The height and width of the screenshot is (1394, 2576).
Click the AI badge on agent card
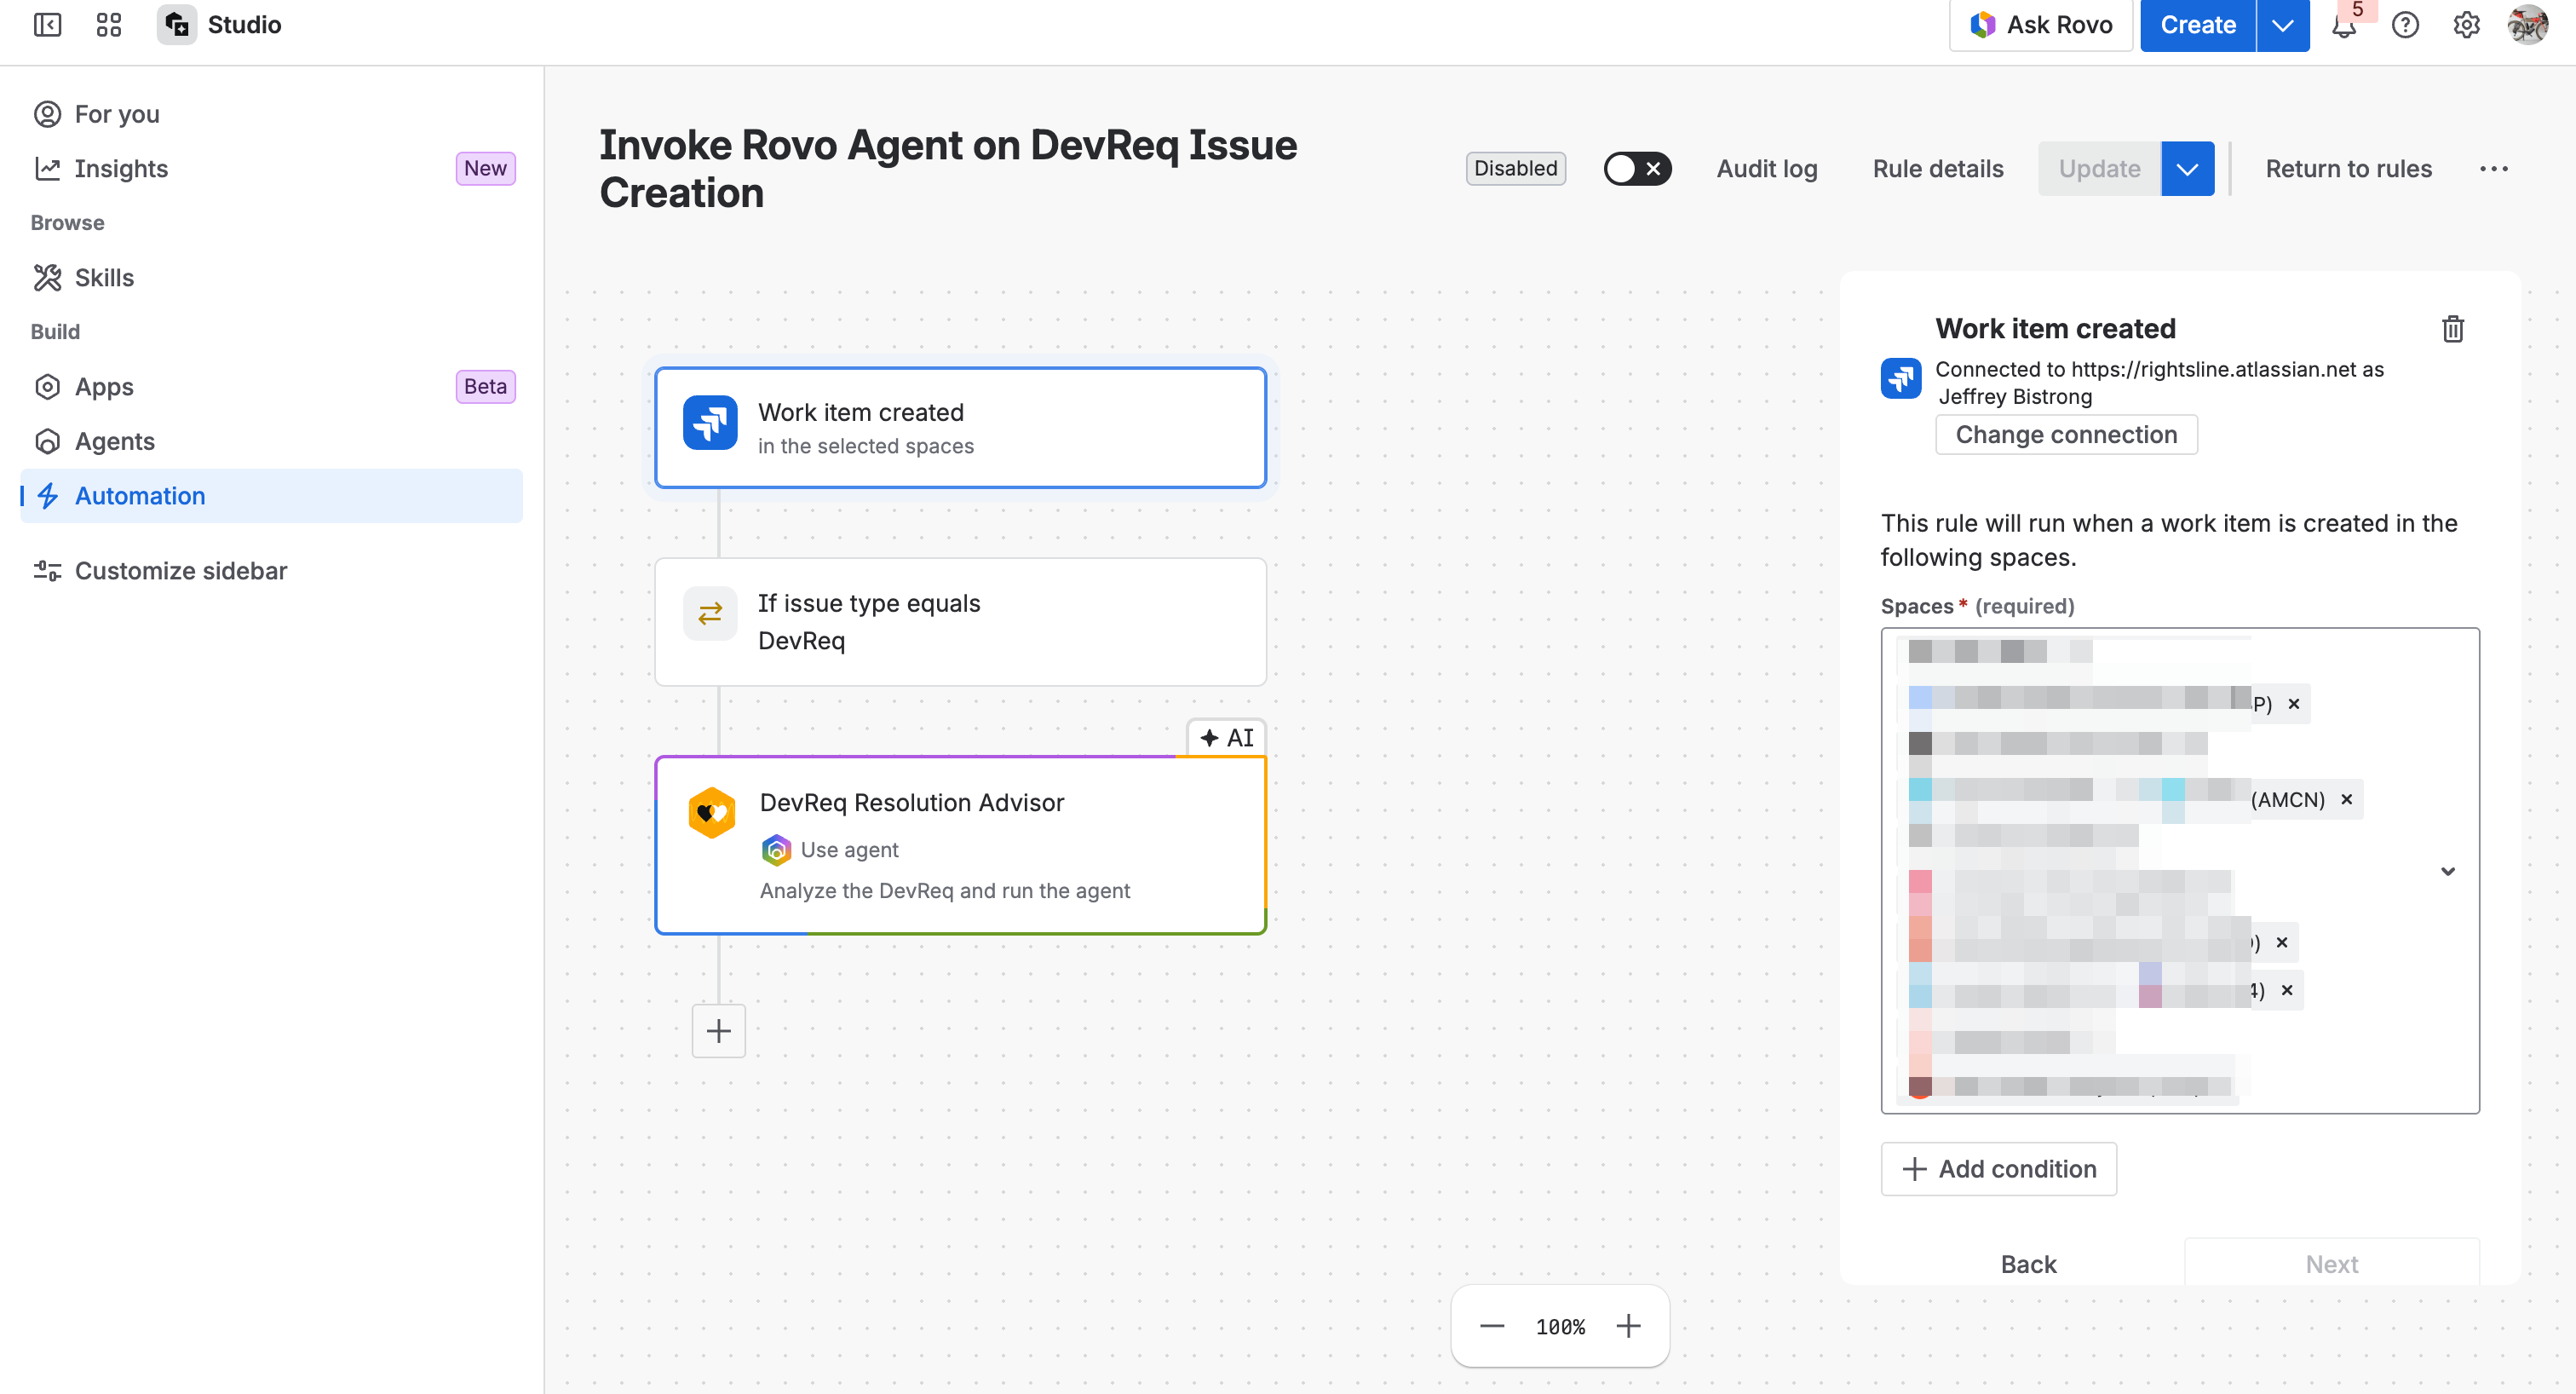1226,738
